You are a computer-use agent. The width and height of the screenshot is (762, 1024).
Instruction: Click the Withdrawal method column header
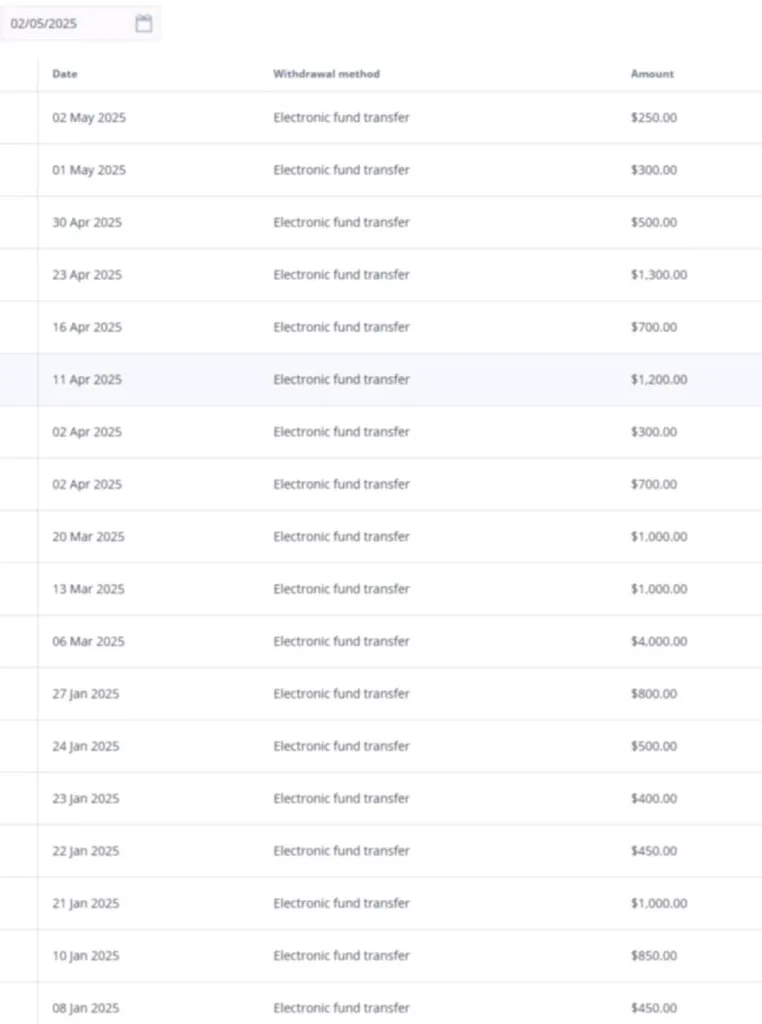point(326,74)
